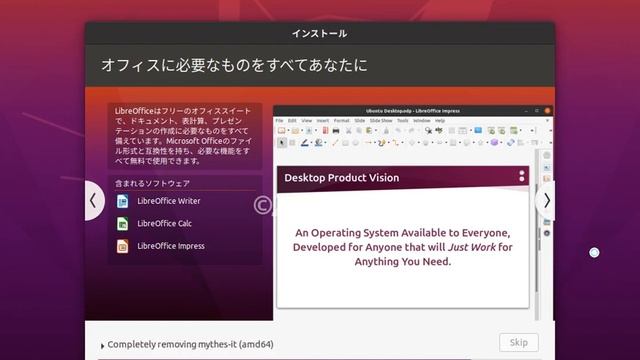Open the Tools menu in Impress

click(x=402, y=121)
